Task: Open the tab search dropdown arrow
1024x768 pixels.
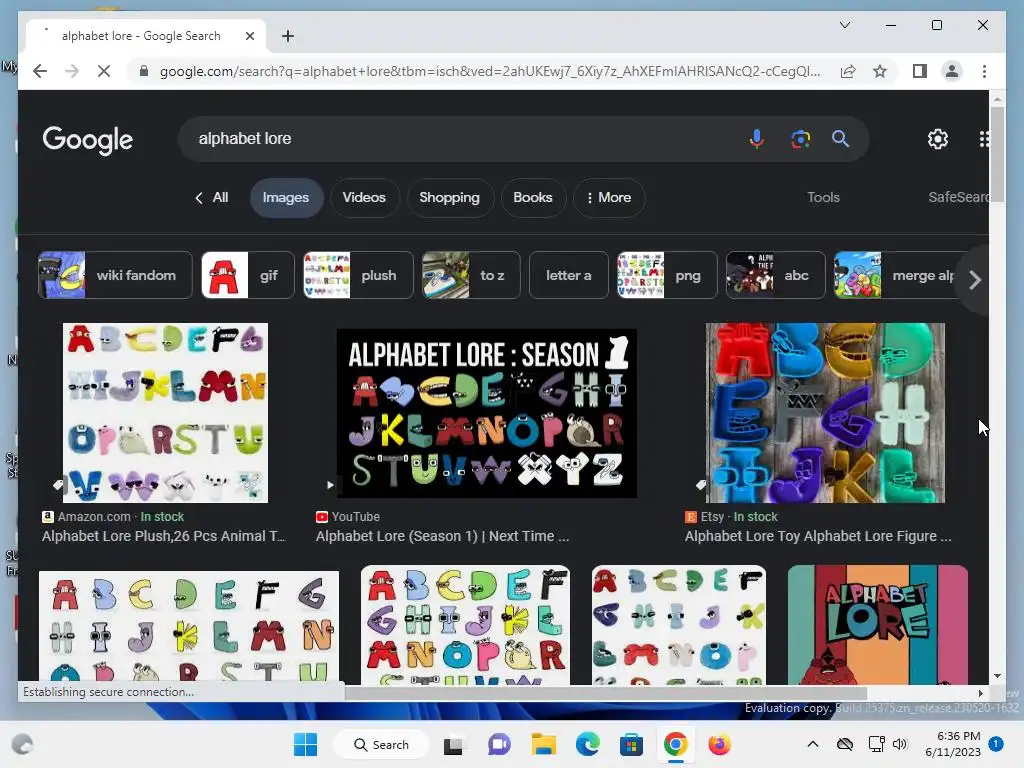Action: point(844,25)
